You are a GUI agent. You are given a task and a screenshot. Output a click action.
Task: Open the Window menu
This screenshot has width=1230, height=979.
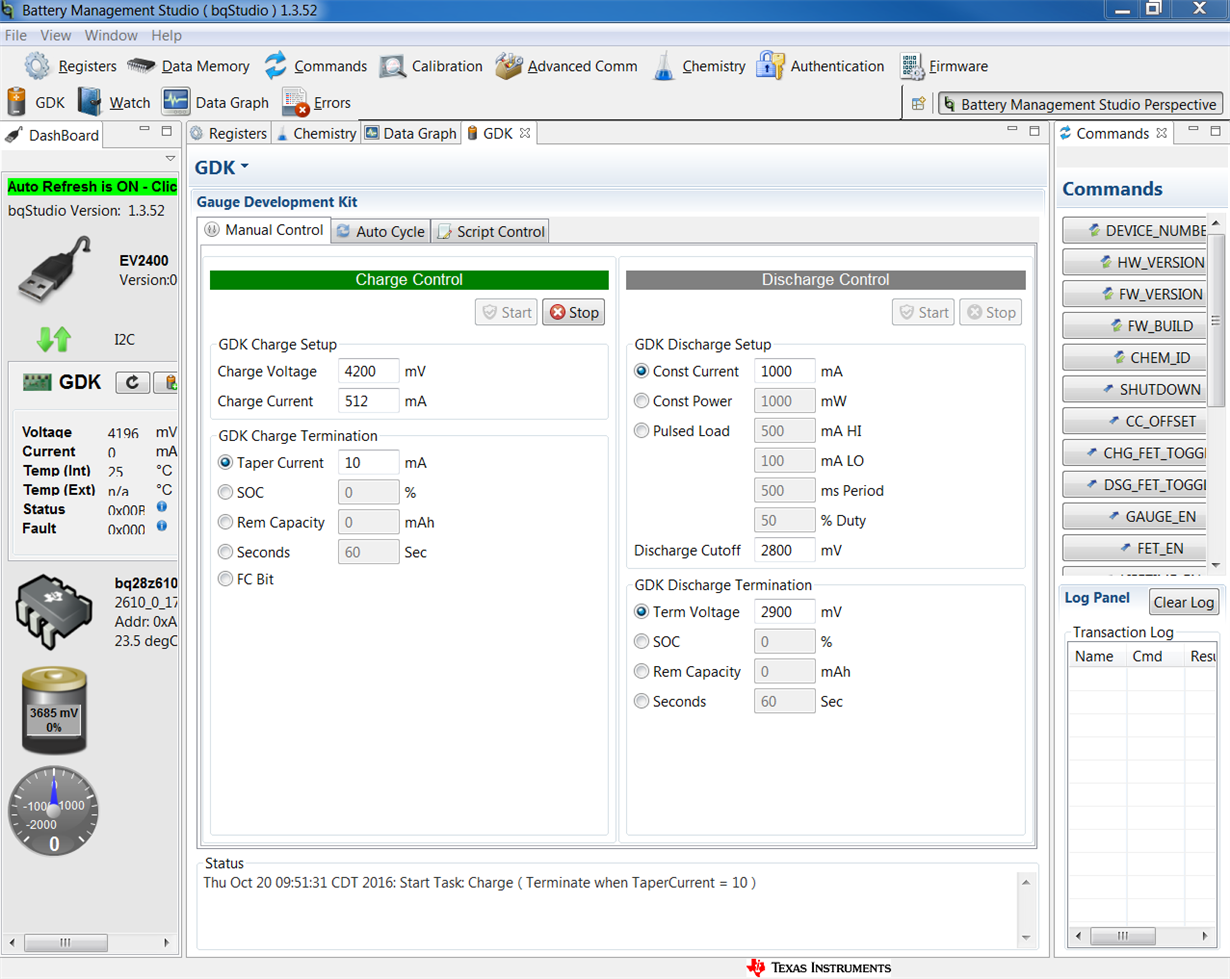pos(111,35)
